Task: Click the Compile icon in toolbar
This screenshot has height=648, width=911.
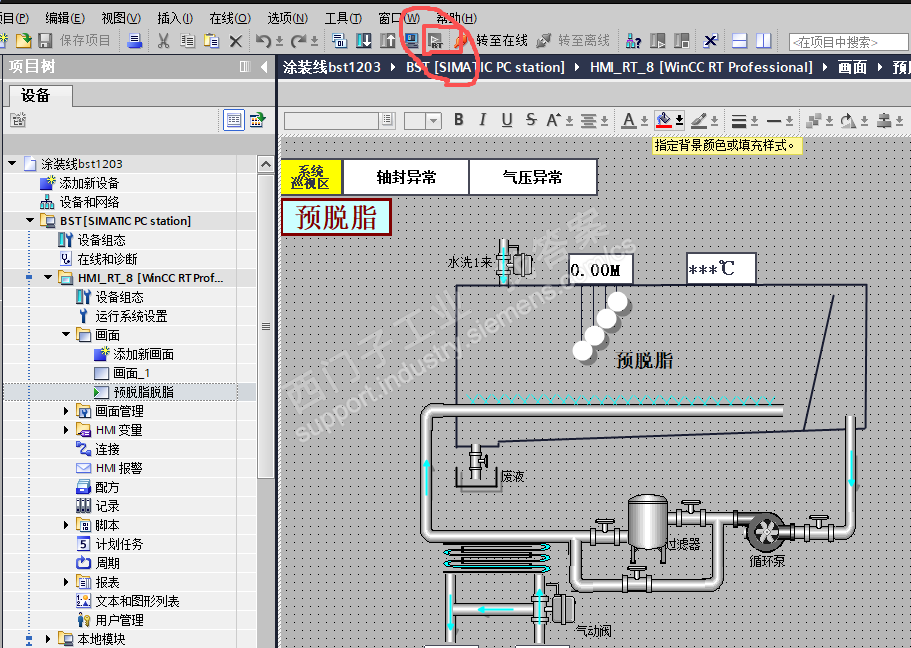Action: pyautogui.click(x=339, y=40)
